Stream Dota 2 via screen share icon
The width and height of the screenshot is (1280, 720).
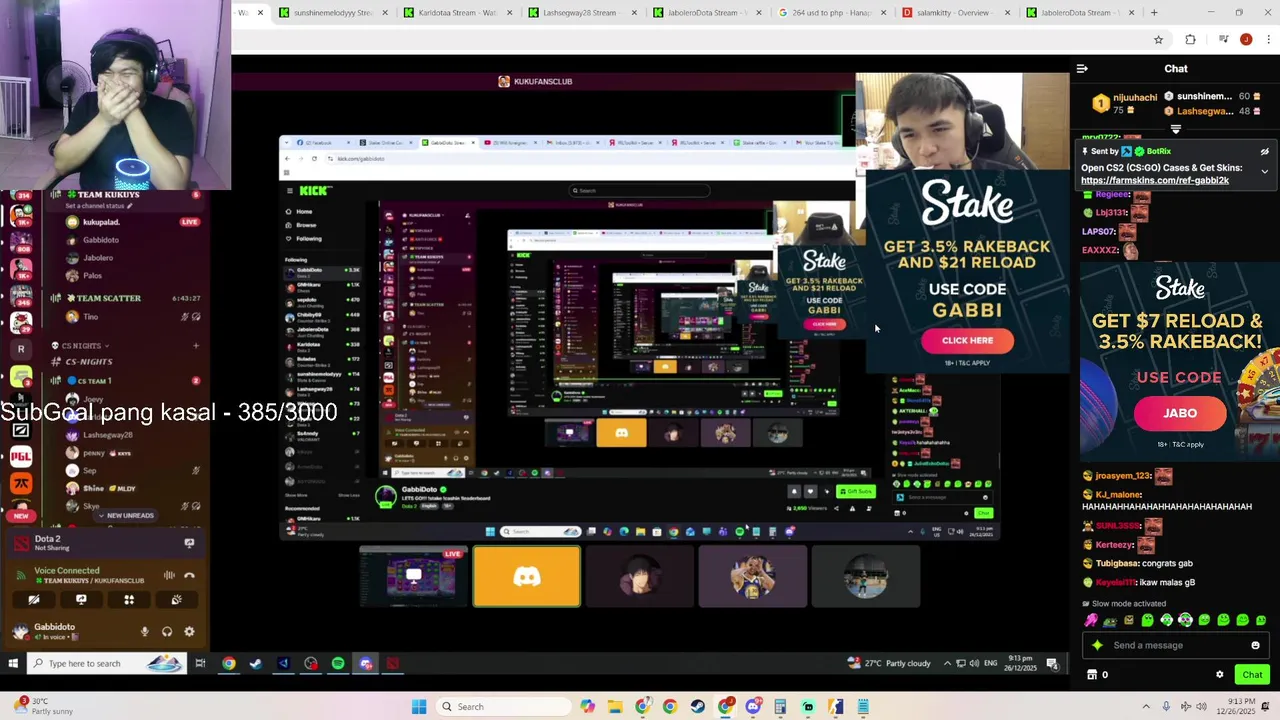pos(189,543)
